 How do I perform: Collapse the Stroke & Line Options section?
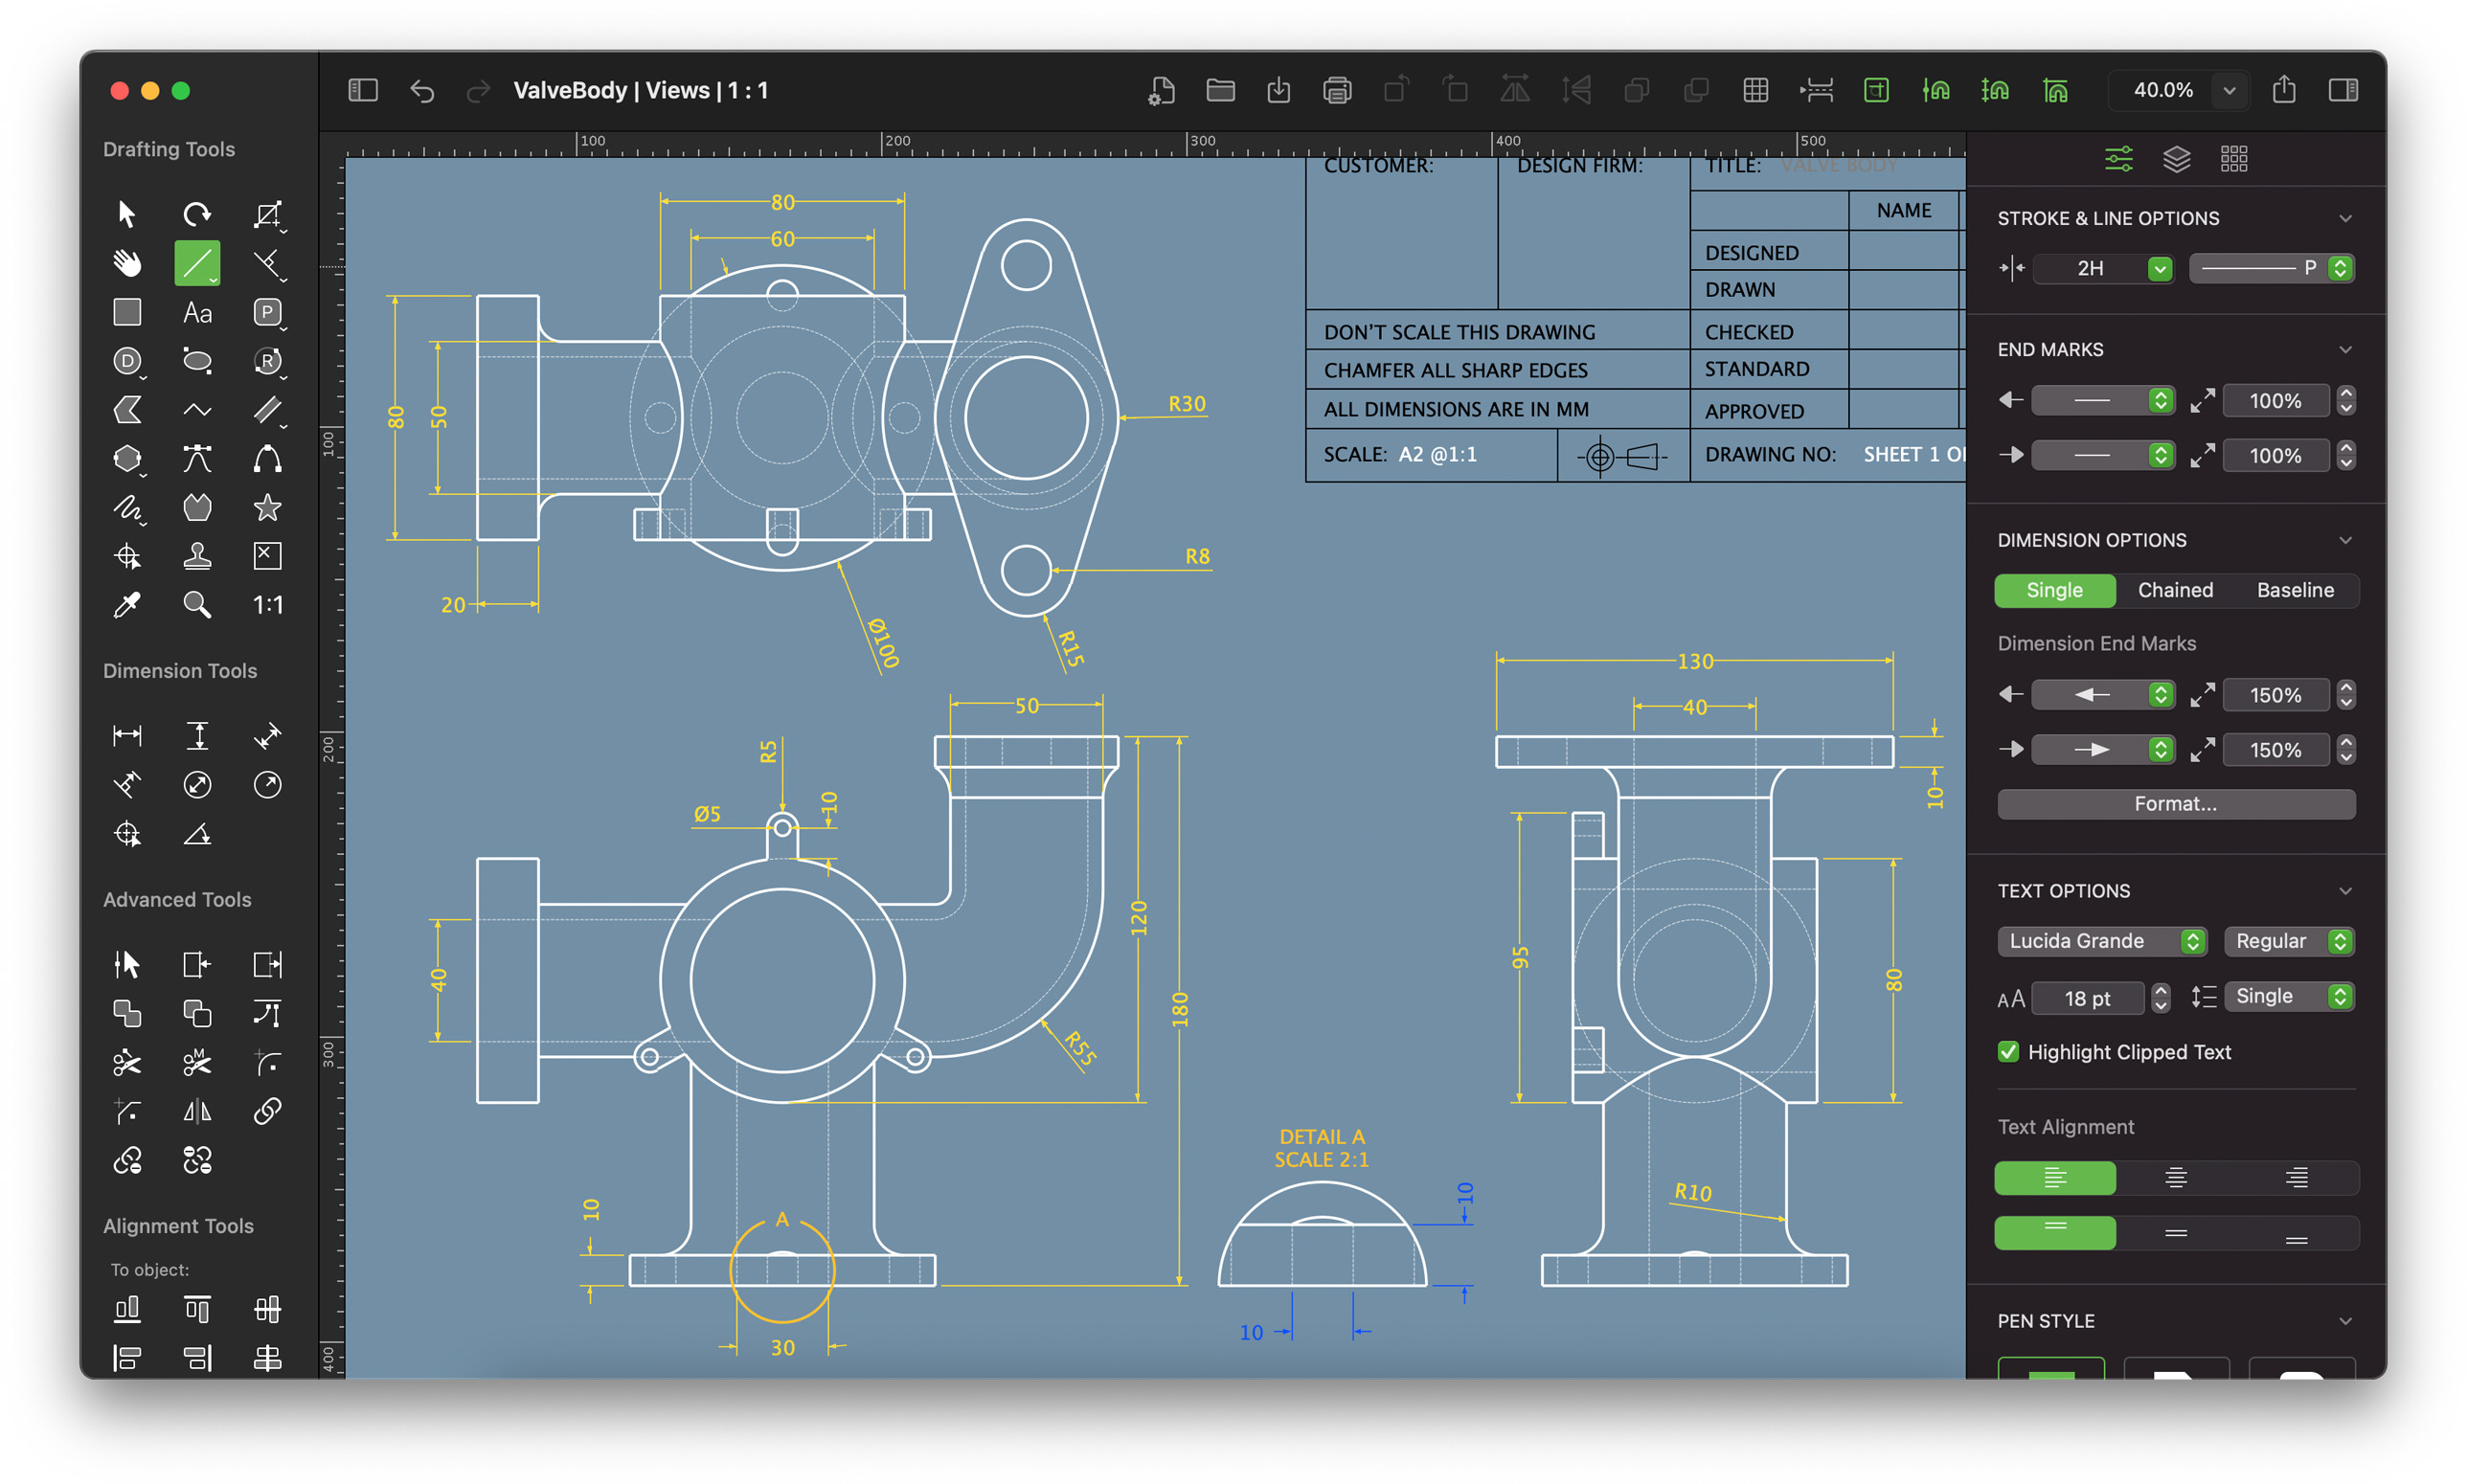2345,217
